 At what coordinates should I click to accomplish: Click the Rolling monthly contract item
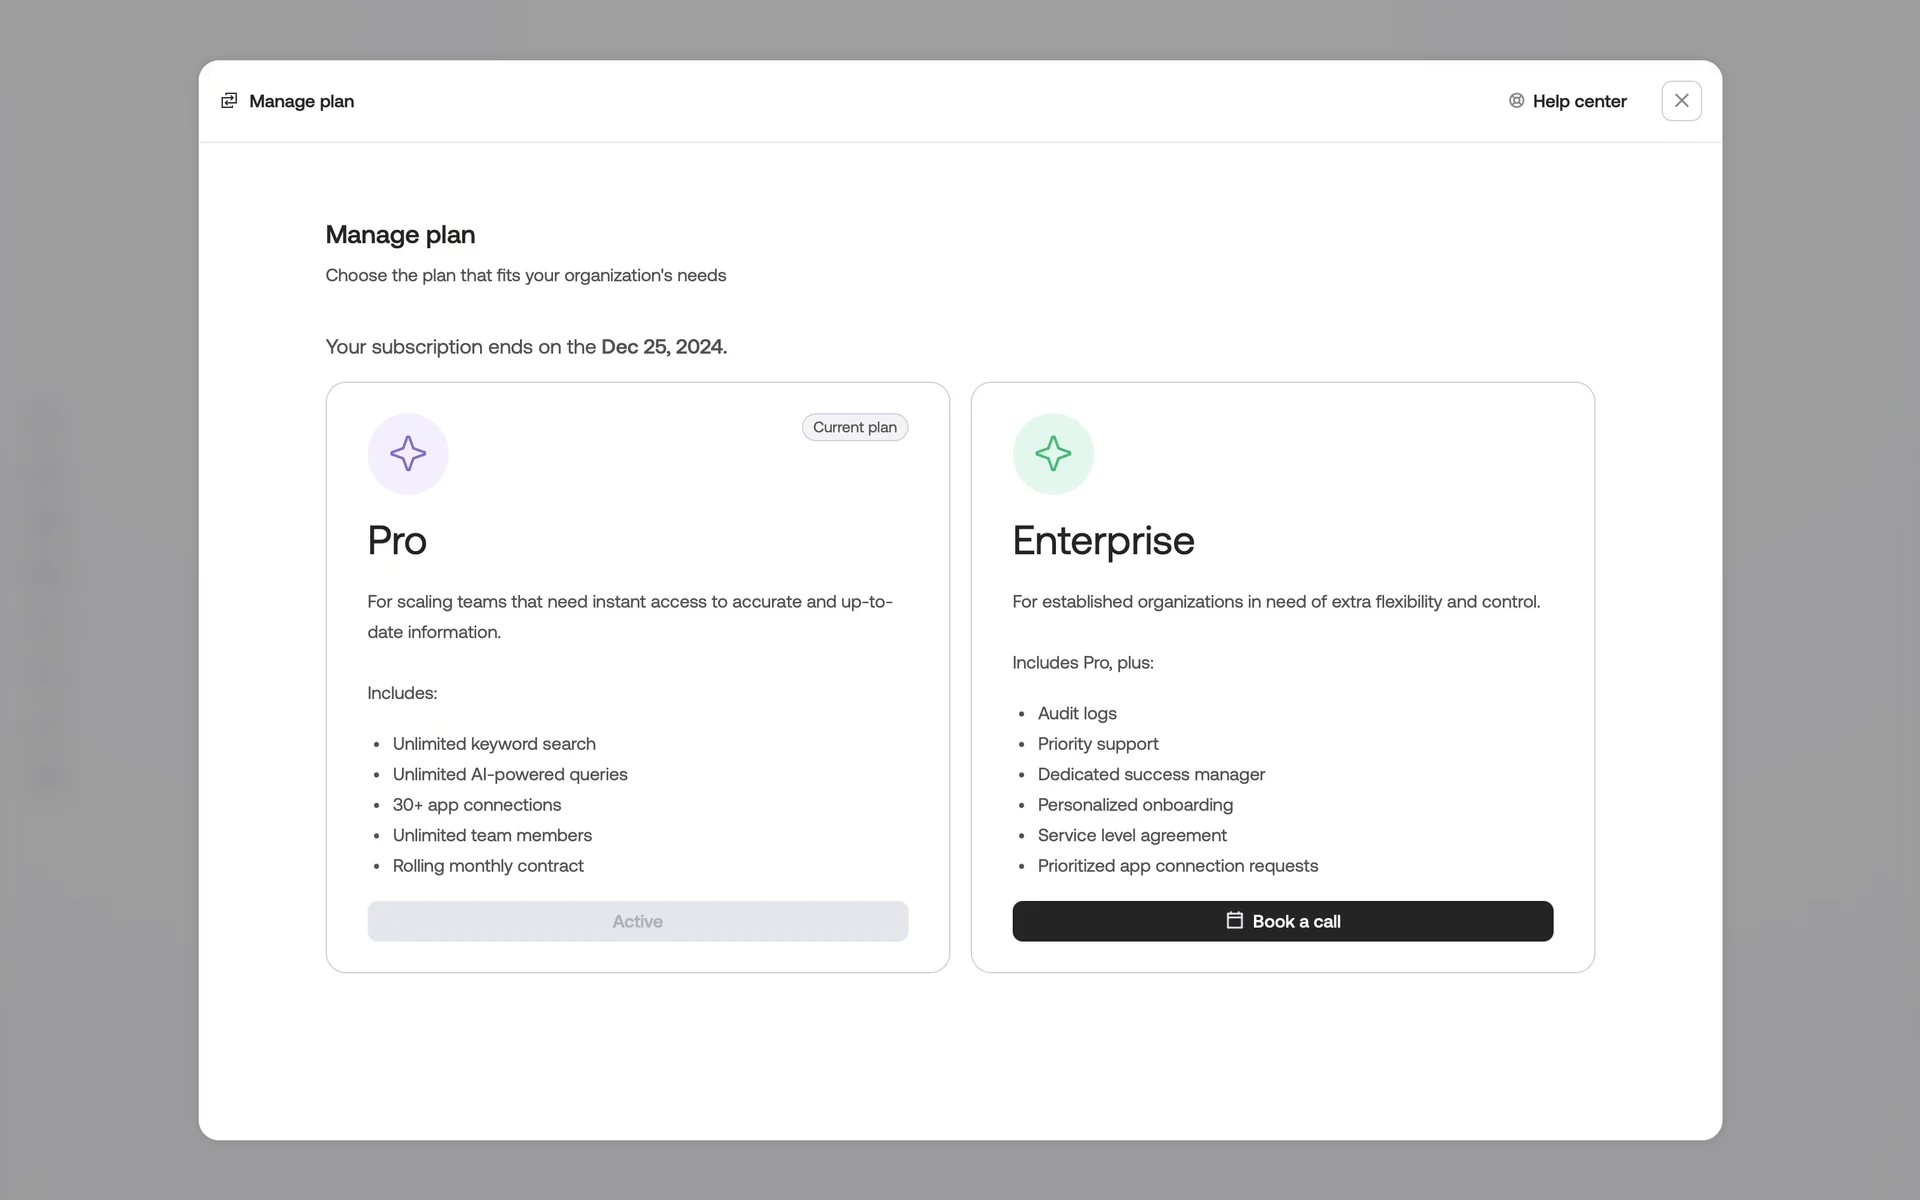coord(488,866)
